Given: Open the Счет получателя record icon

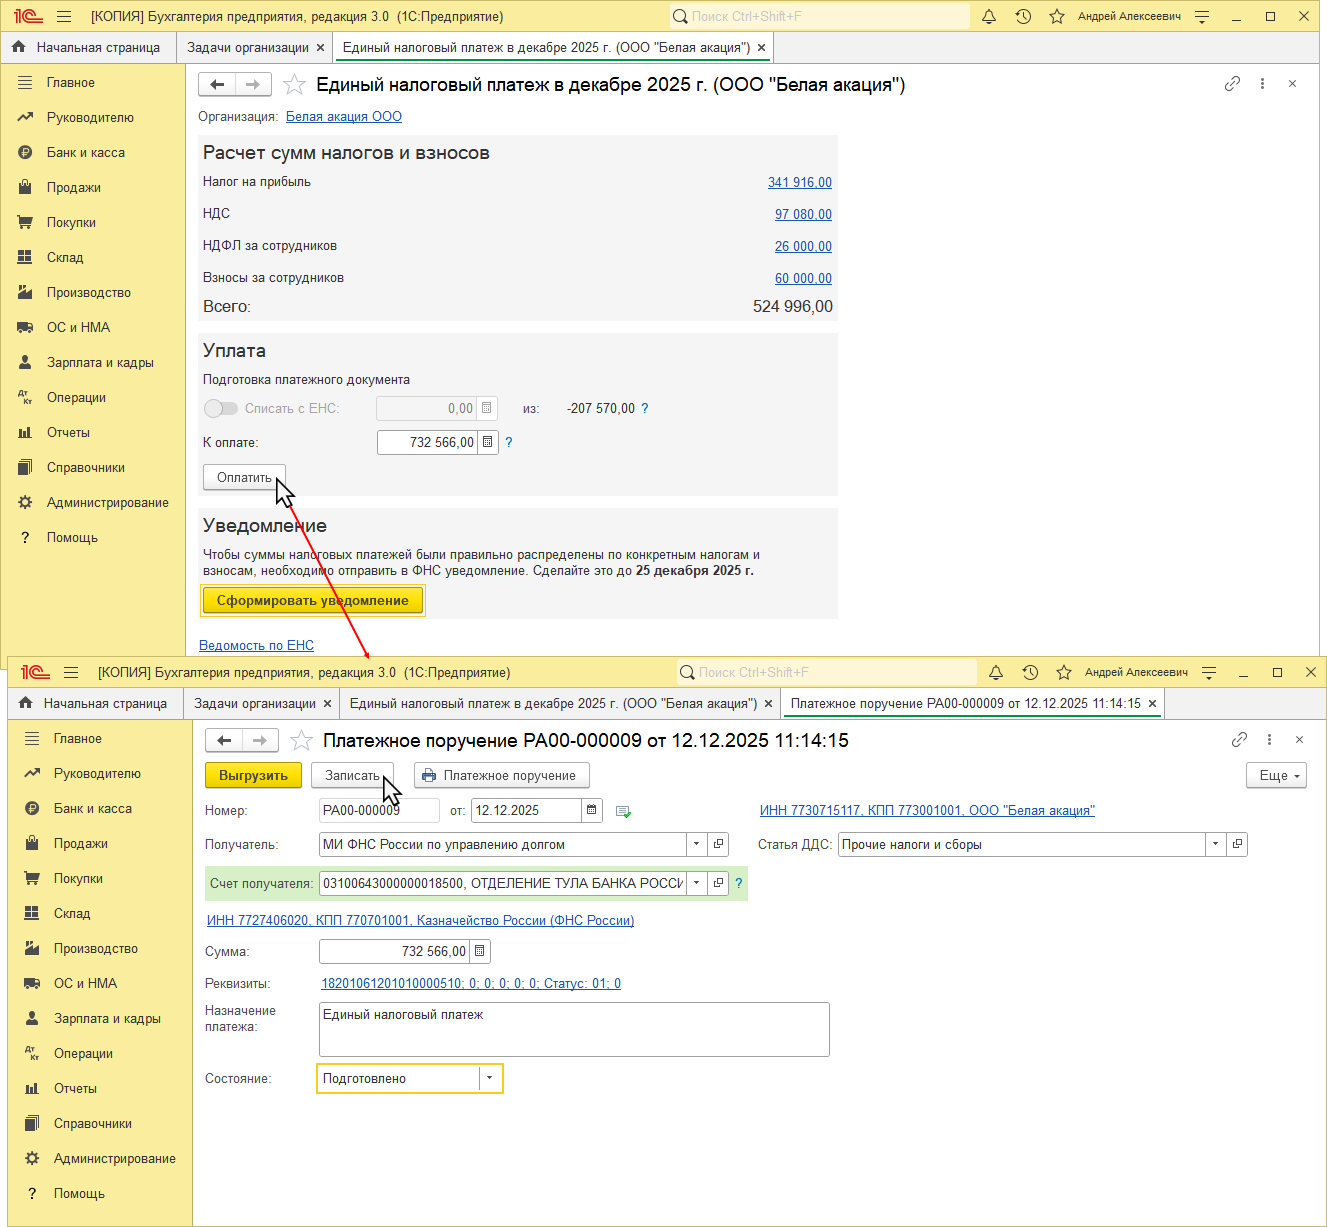Looking at the screenshot, I should click(718, 883).
